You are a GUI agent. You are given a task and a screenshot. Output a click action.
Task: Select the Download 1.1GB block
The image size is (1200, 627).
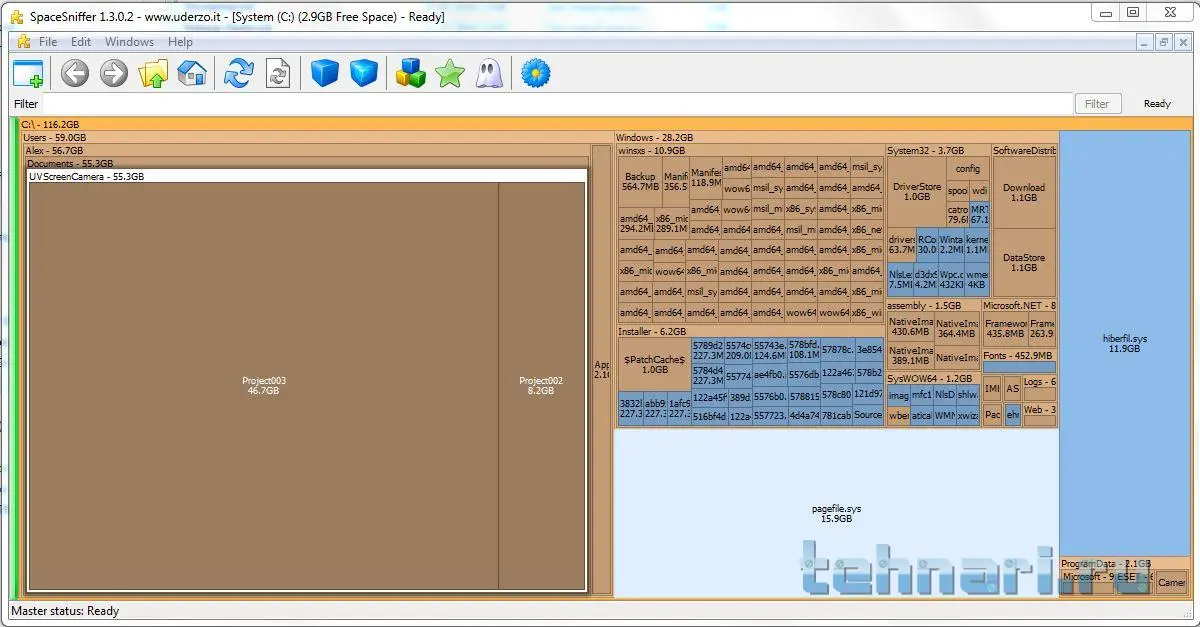[1024, 192]
